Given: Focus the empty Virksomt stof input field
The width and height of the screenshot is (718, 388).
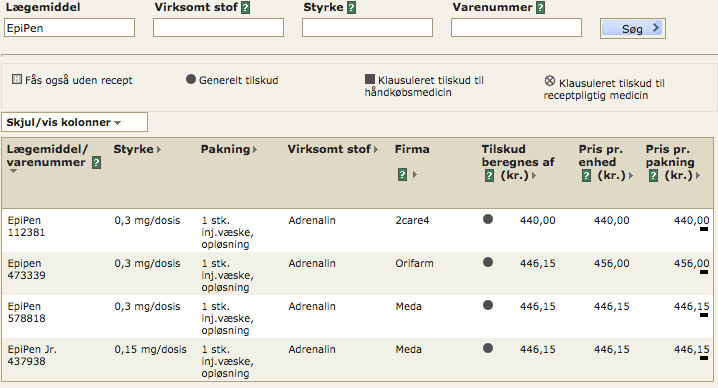Looking at the screenshot, I should tap(218, 27).
